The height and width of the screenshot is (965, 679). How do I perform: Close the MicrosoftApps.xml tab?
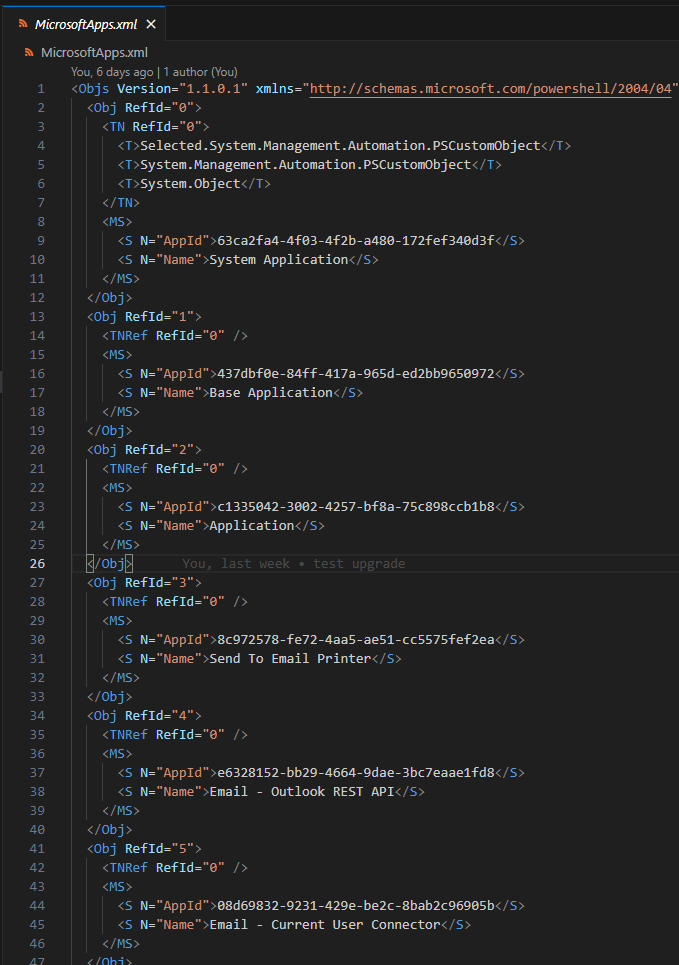click(x=151, y=24)
